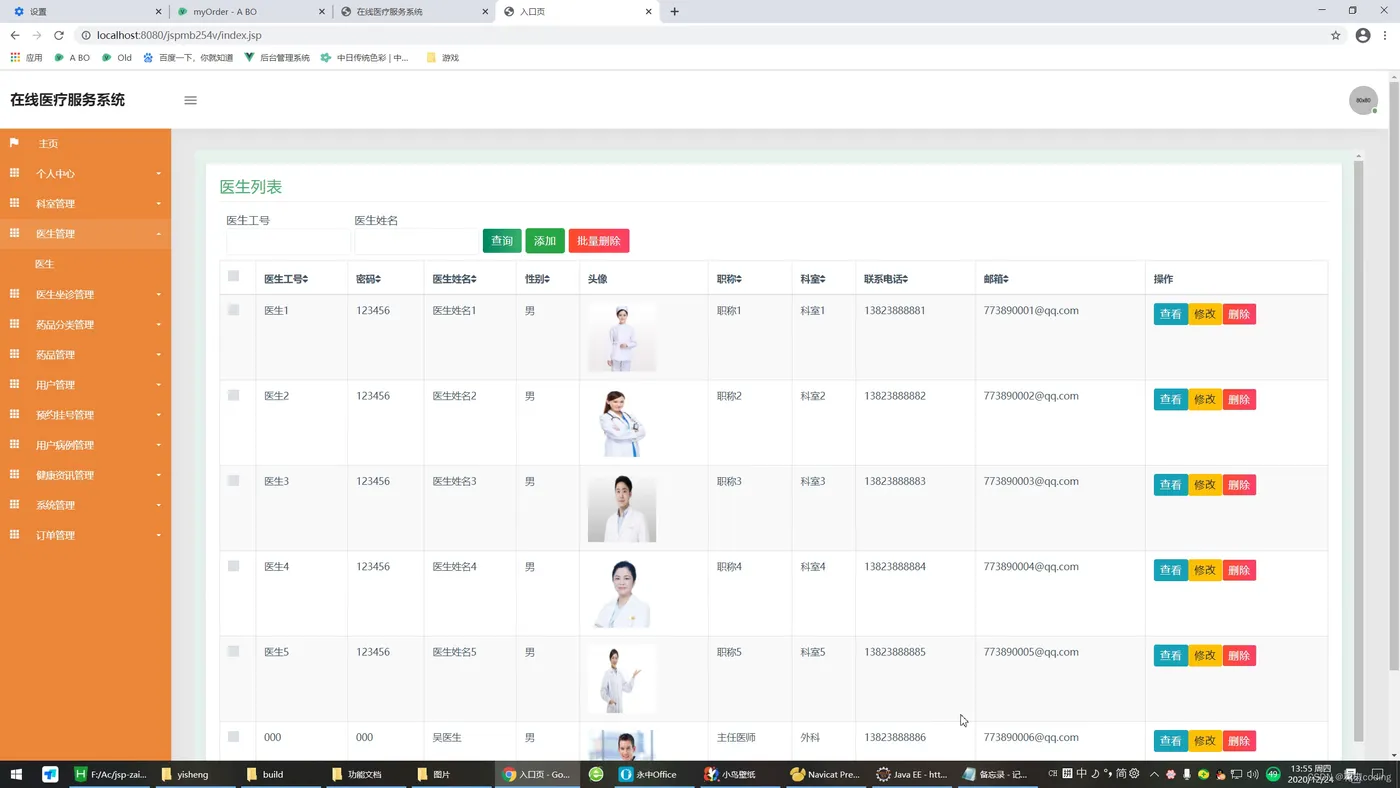The width and height of the screenshot is (1400, 788).
Task: Click the 添加 add button
Action: 545,241
